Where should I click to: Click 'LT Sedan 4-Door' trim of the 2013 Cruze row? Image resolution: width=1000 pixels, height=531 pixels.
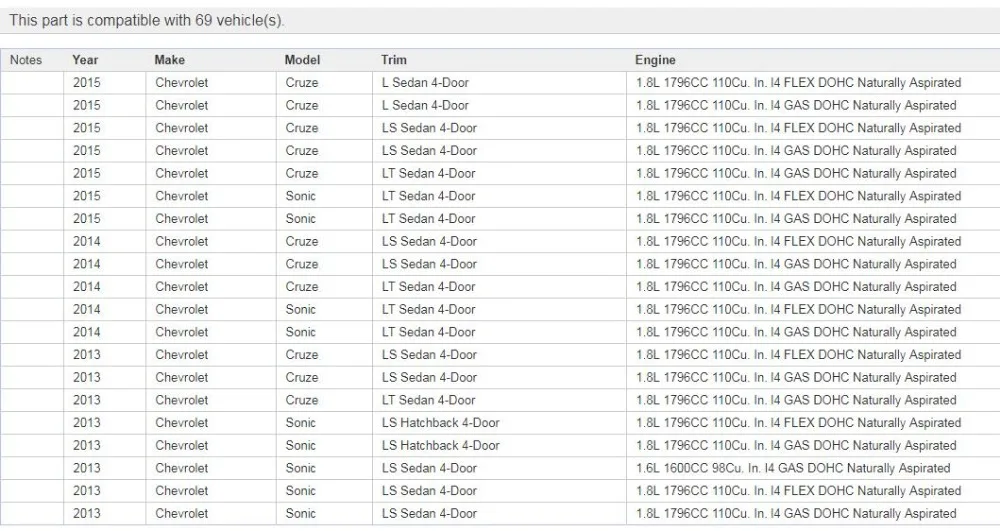(x=429, y=400)
